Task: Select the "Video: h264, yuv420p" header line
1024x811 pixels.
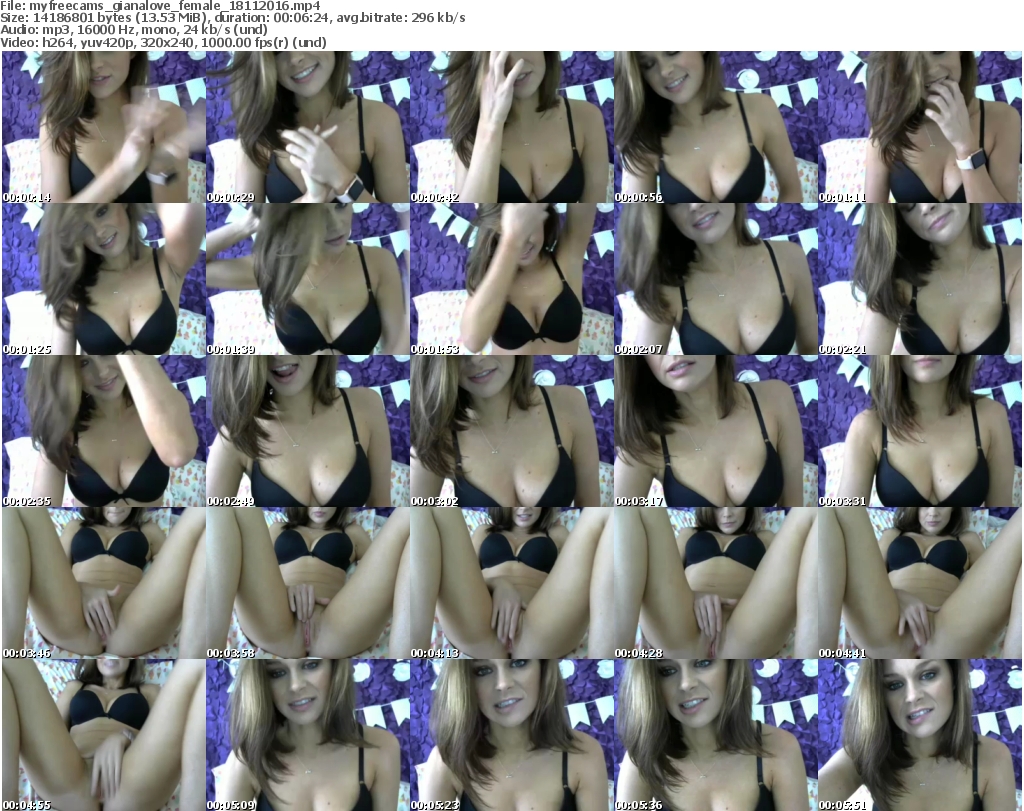Action: [163, 42]
